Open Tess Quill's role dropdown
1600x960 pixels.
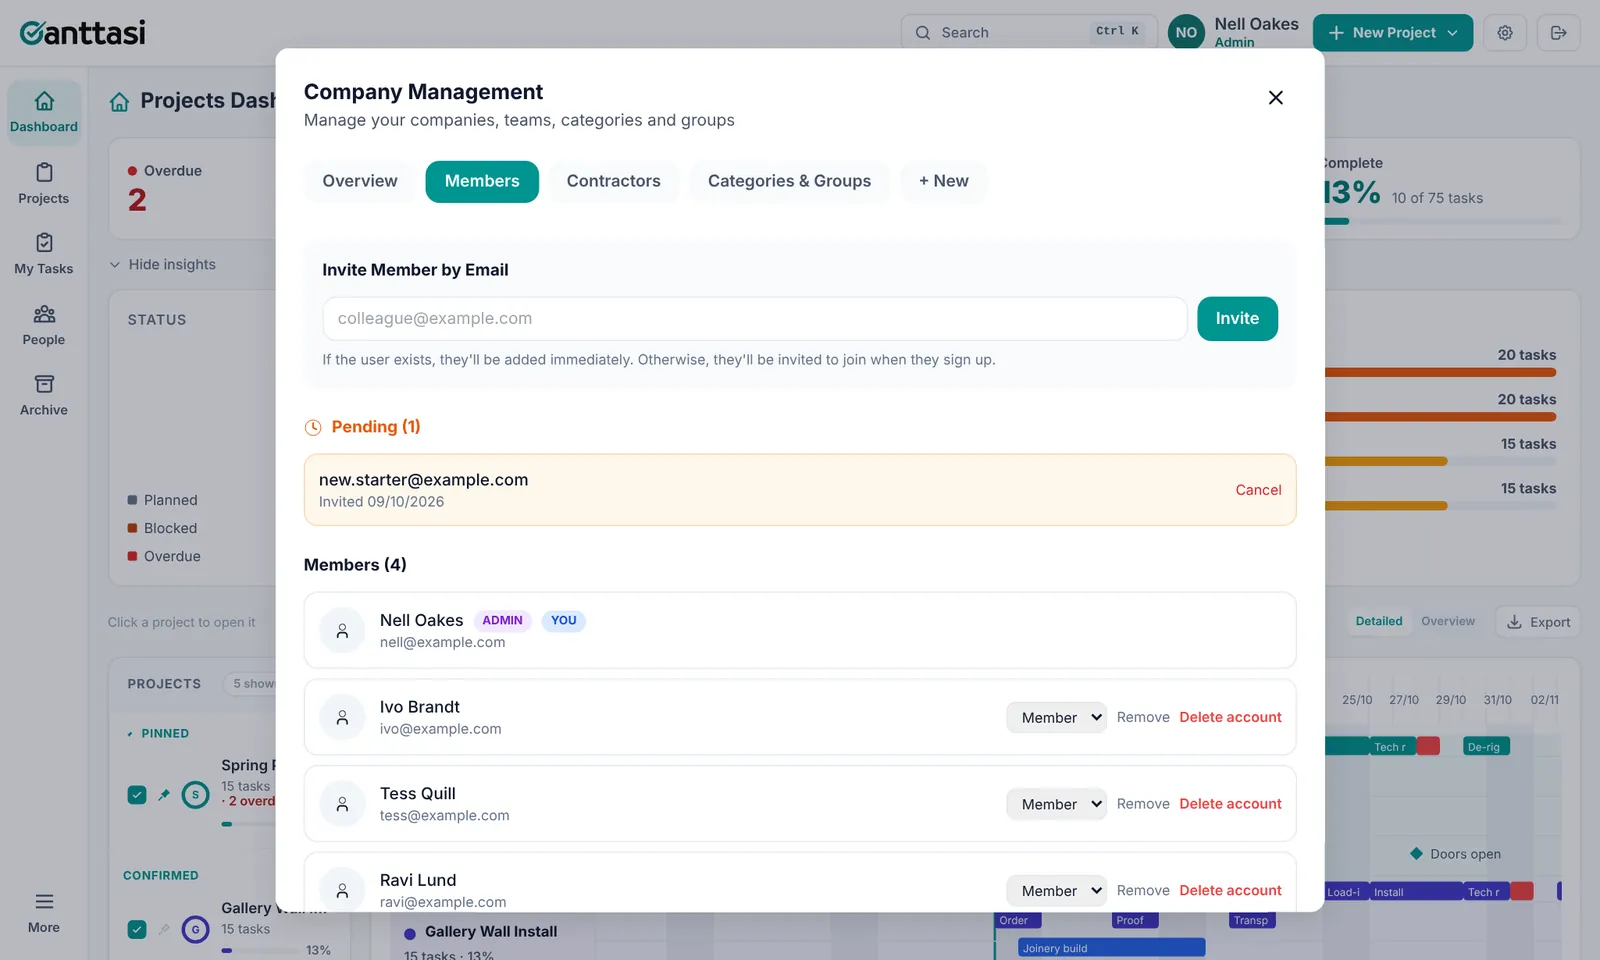click(1056, 804)
